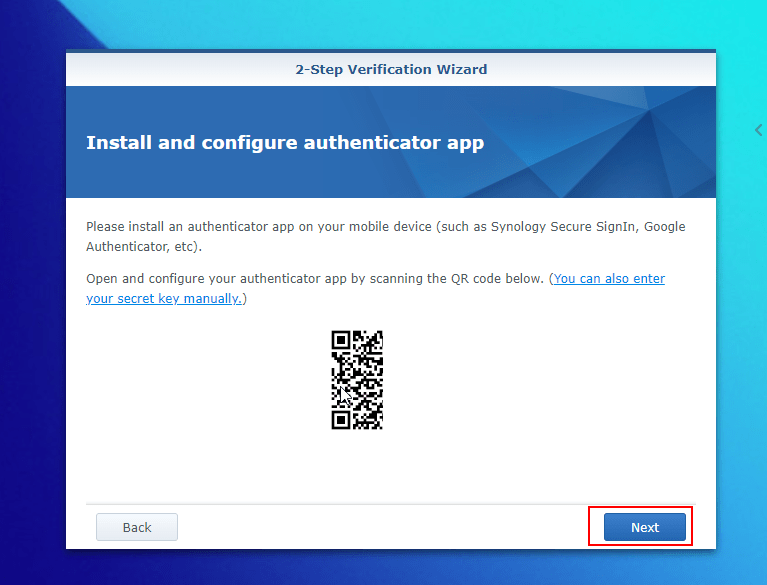
Task: Click the top-left finder square of the QR code
Action: pos(341,340)
